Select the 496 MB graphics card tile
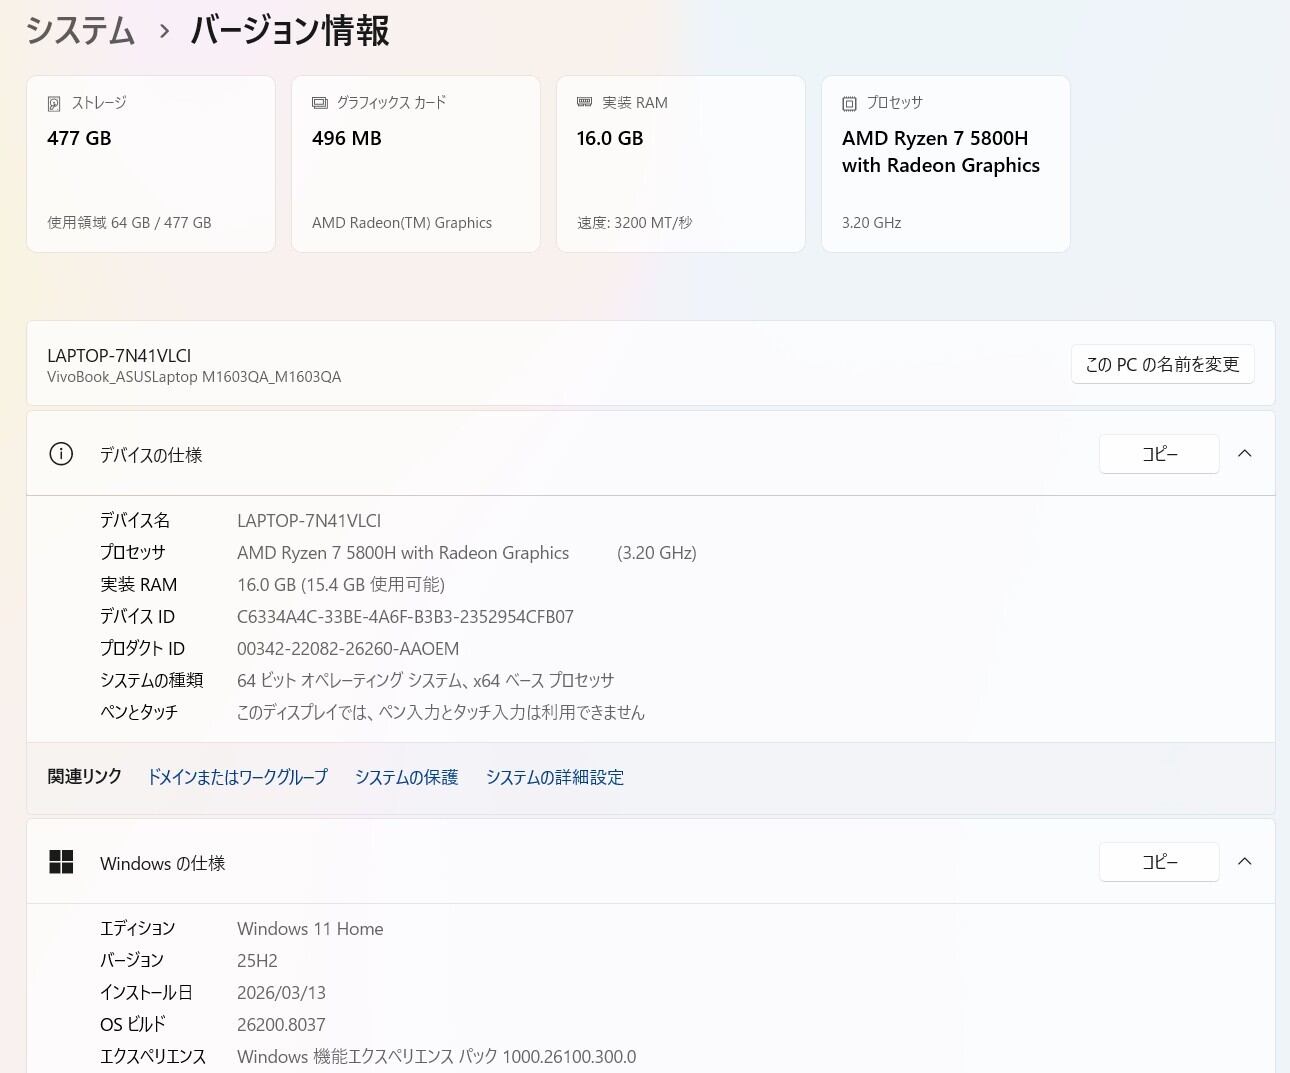The height and width of the screenshot is (1073, 1290). (415, 164)
